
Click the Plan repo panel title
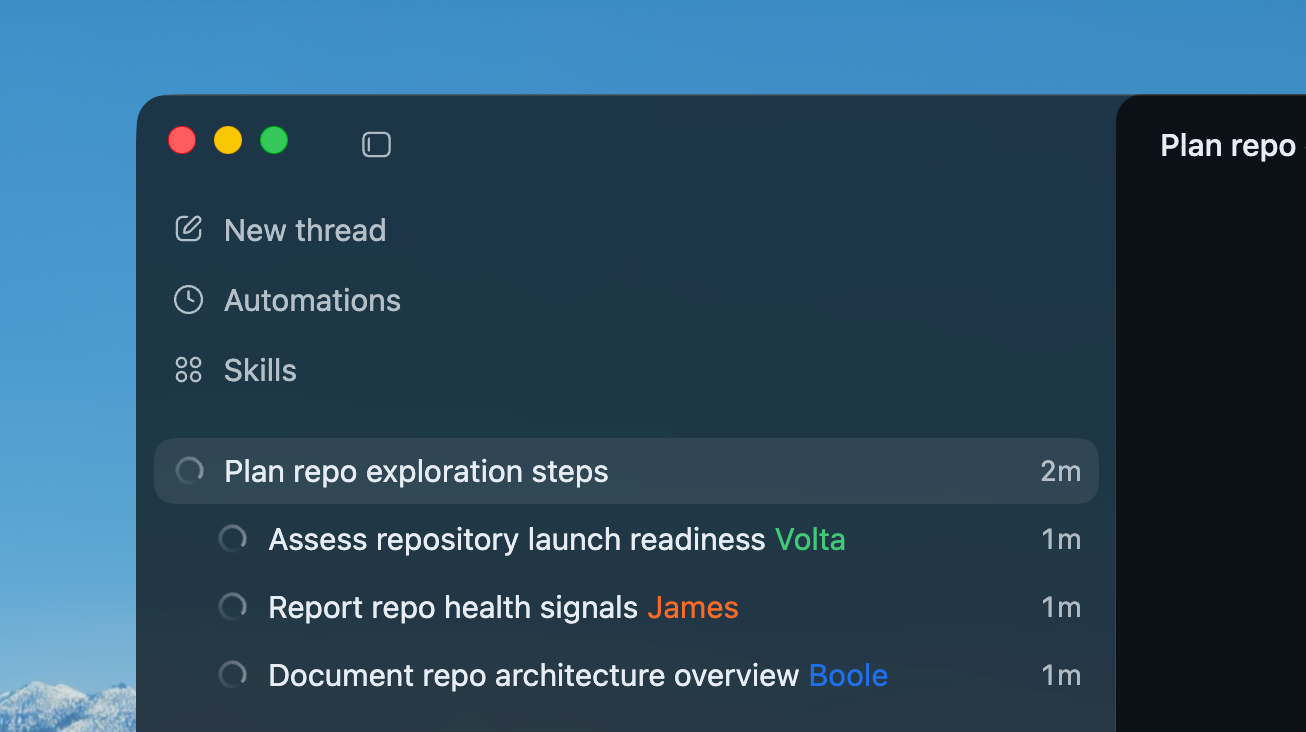click(1227, 145)
